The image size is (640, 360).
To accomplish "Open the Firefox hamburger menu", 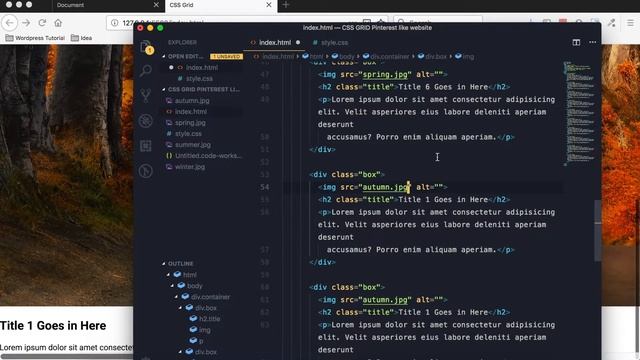I will [630, 23].
